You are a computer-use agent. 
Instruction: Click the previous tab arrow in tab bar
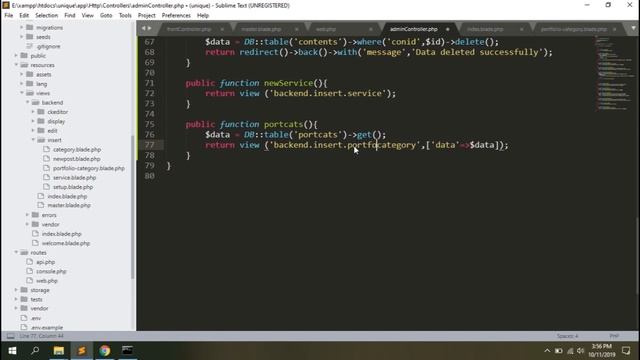pos(143,29)
